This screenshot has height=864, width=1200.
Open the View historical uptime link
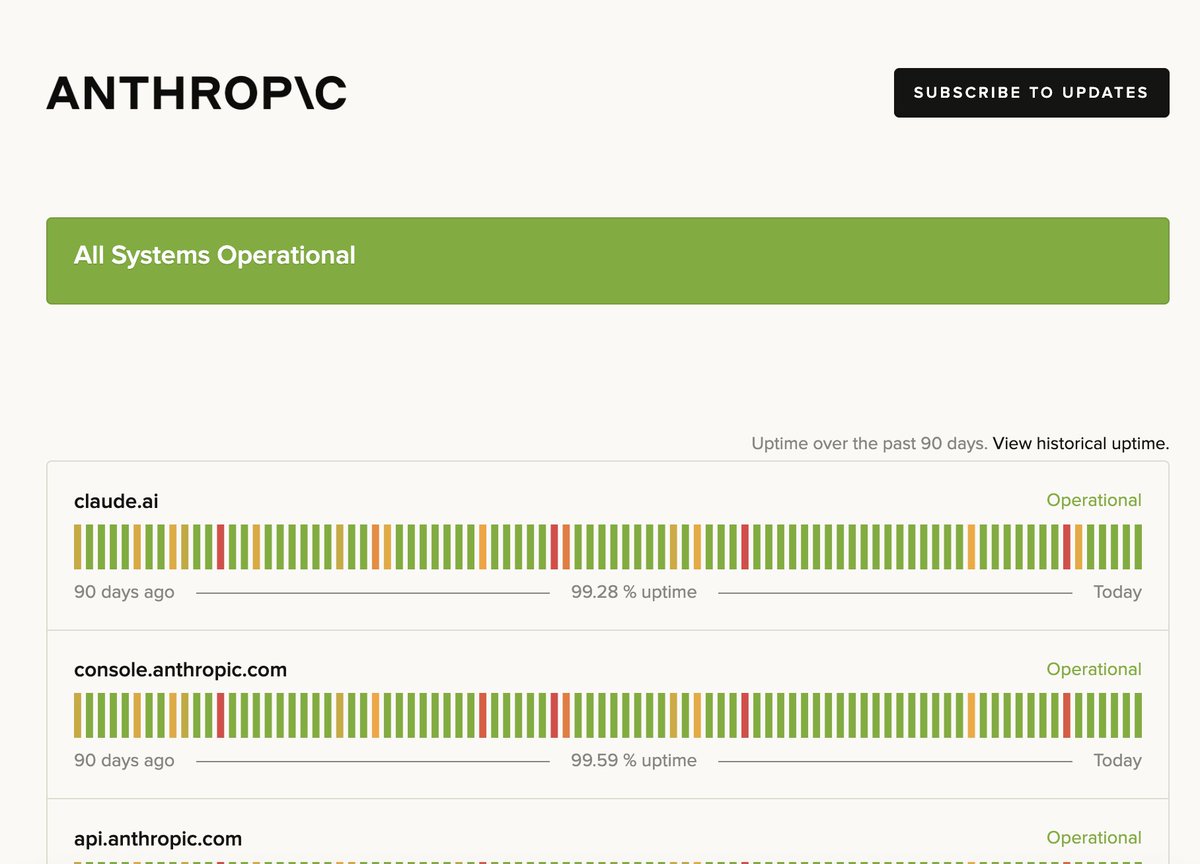1081,443
